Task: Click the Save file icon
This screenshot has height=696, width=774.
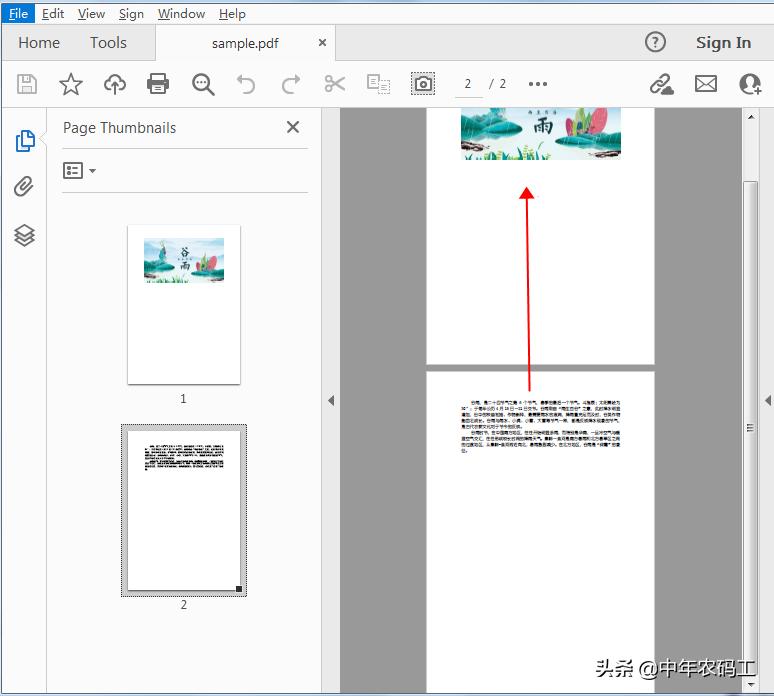Action: pyautogui.click(x=27, y=84)
